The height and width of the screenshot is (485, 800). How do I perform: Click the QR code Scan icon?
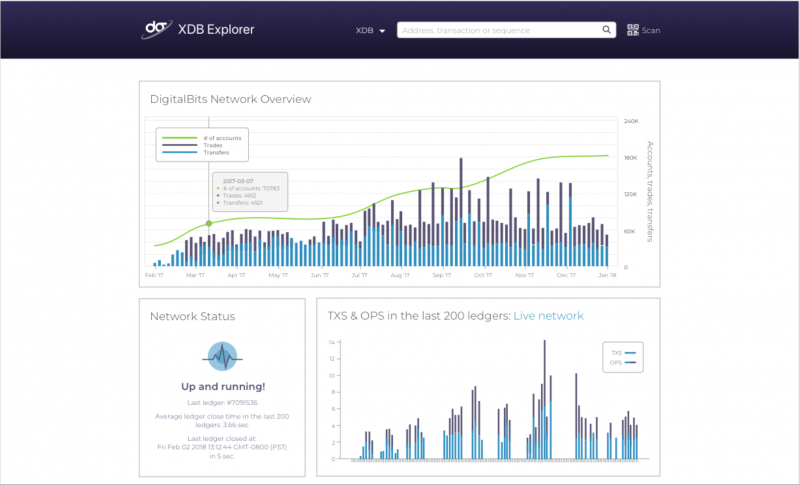pyautogui.click(x=633, y=30)
